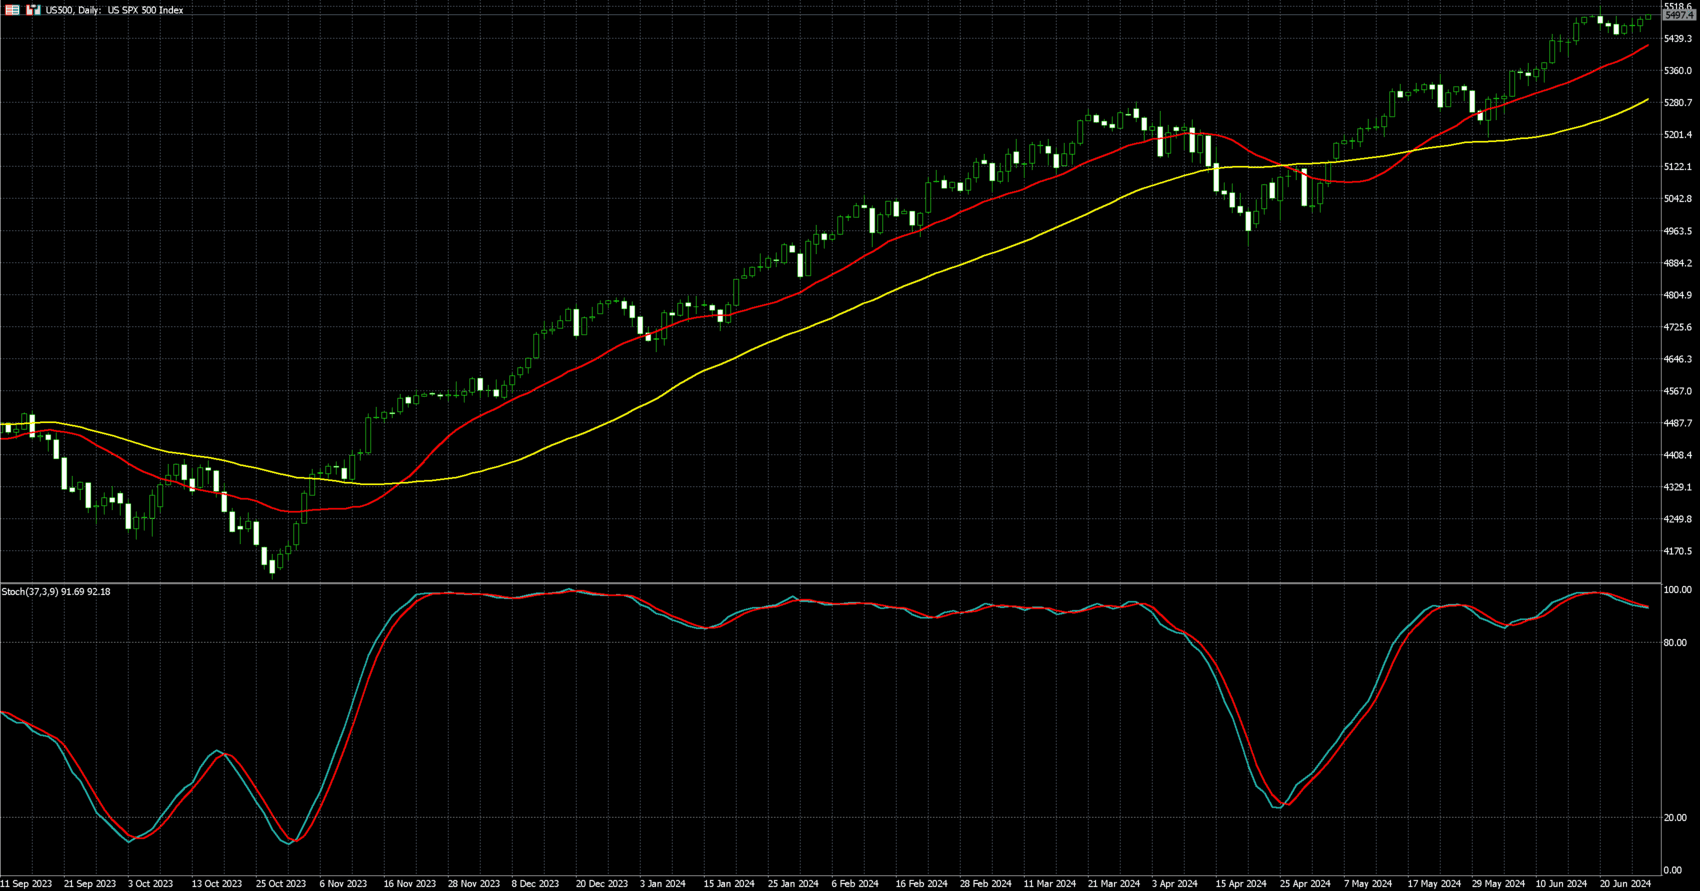Screen dimensions: 1700x891
Task: Click the 11 Sep 2023 date label
Action: [x=27, y=884]
